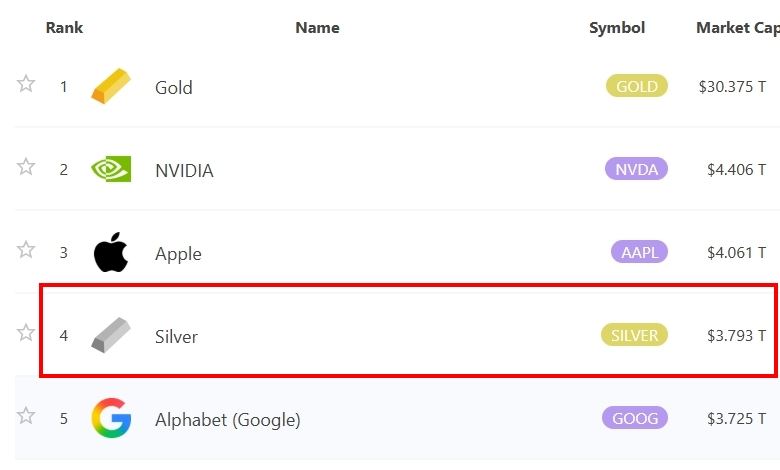This screenshot has height=470, width=780.
Task: Open the NVIDIA name link
Action: click(x=184, y=170)
